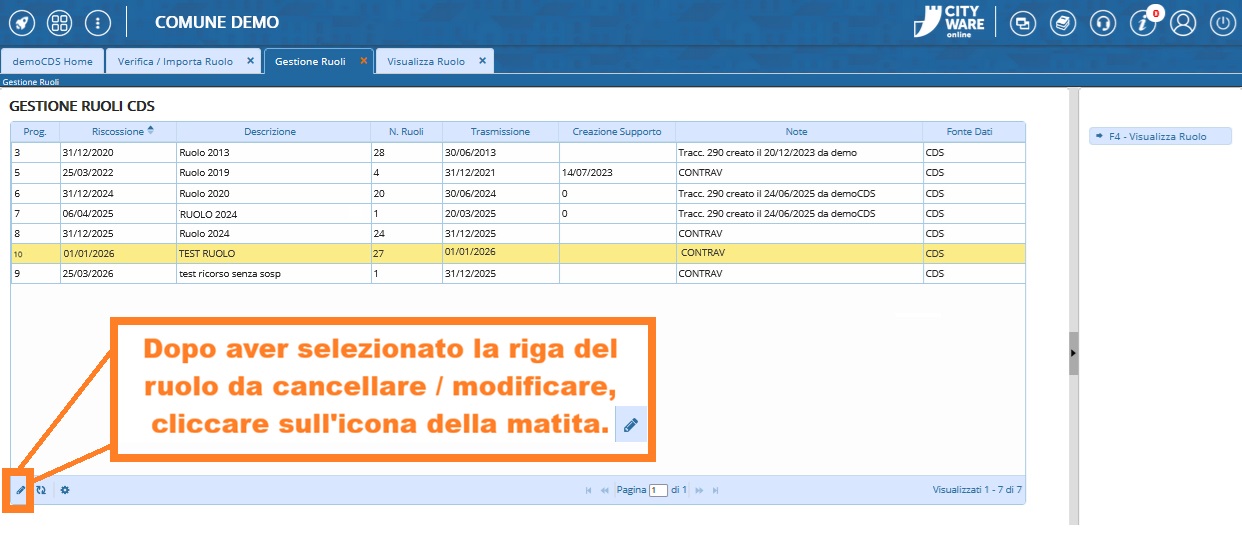Switch to the Visualizza Ruolo tab
Viewport: 1242px width, 544px height.
pyautogui.click(x=426, y=61)
